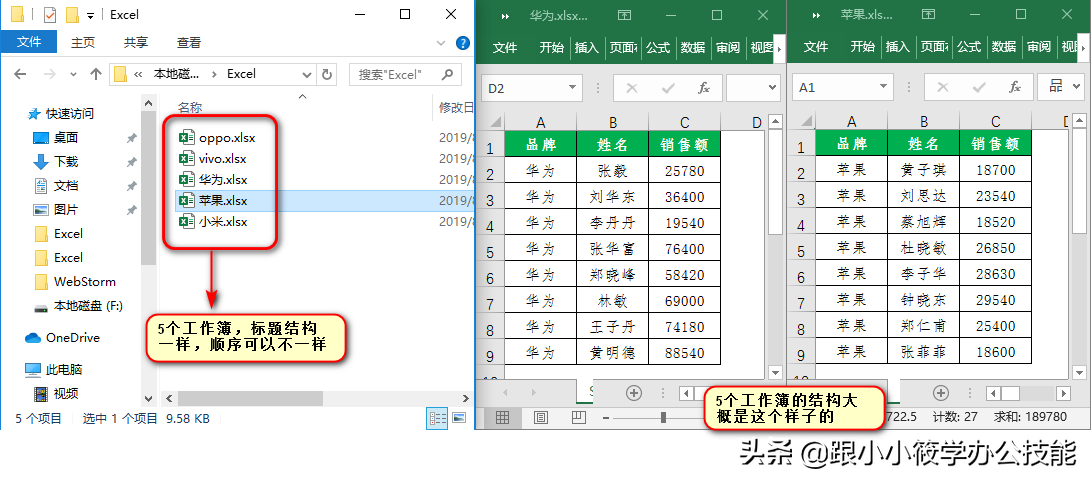Open the 查看 tab in Explorer

tap(189, 43)
